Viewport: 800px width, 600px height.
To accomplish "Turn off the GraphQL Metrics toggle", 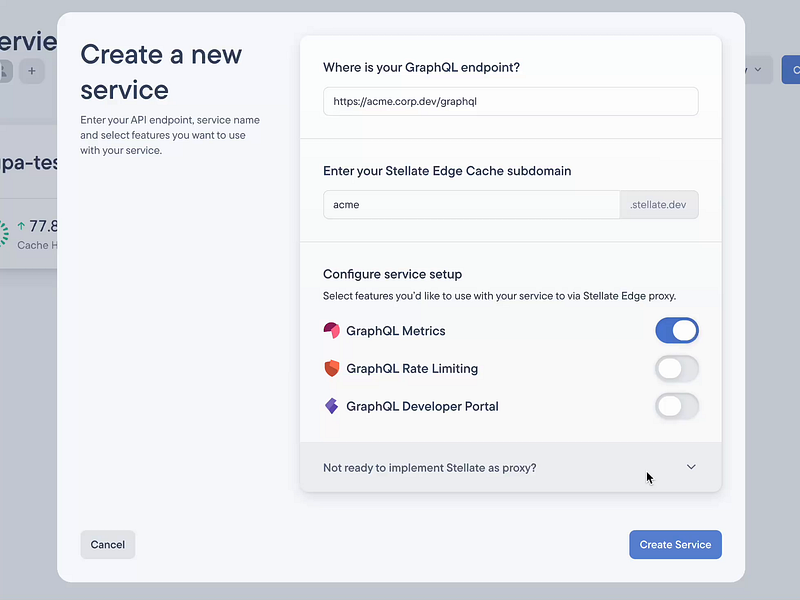I will (x=677, y=331).
